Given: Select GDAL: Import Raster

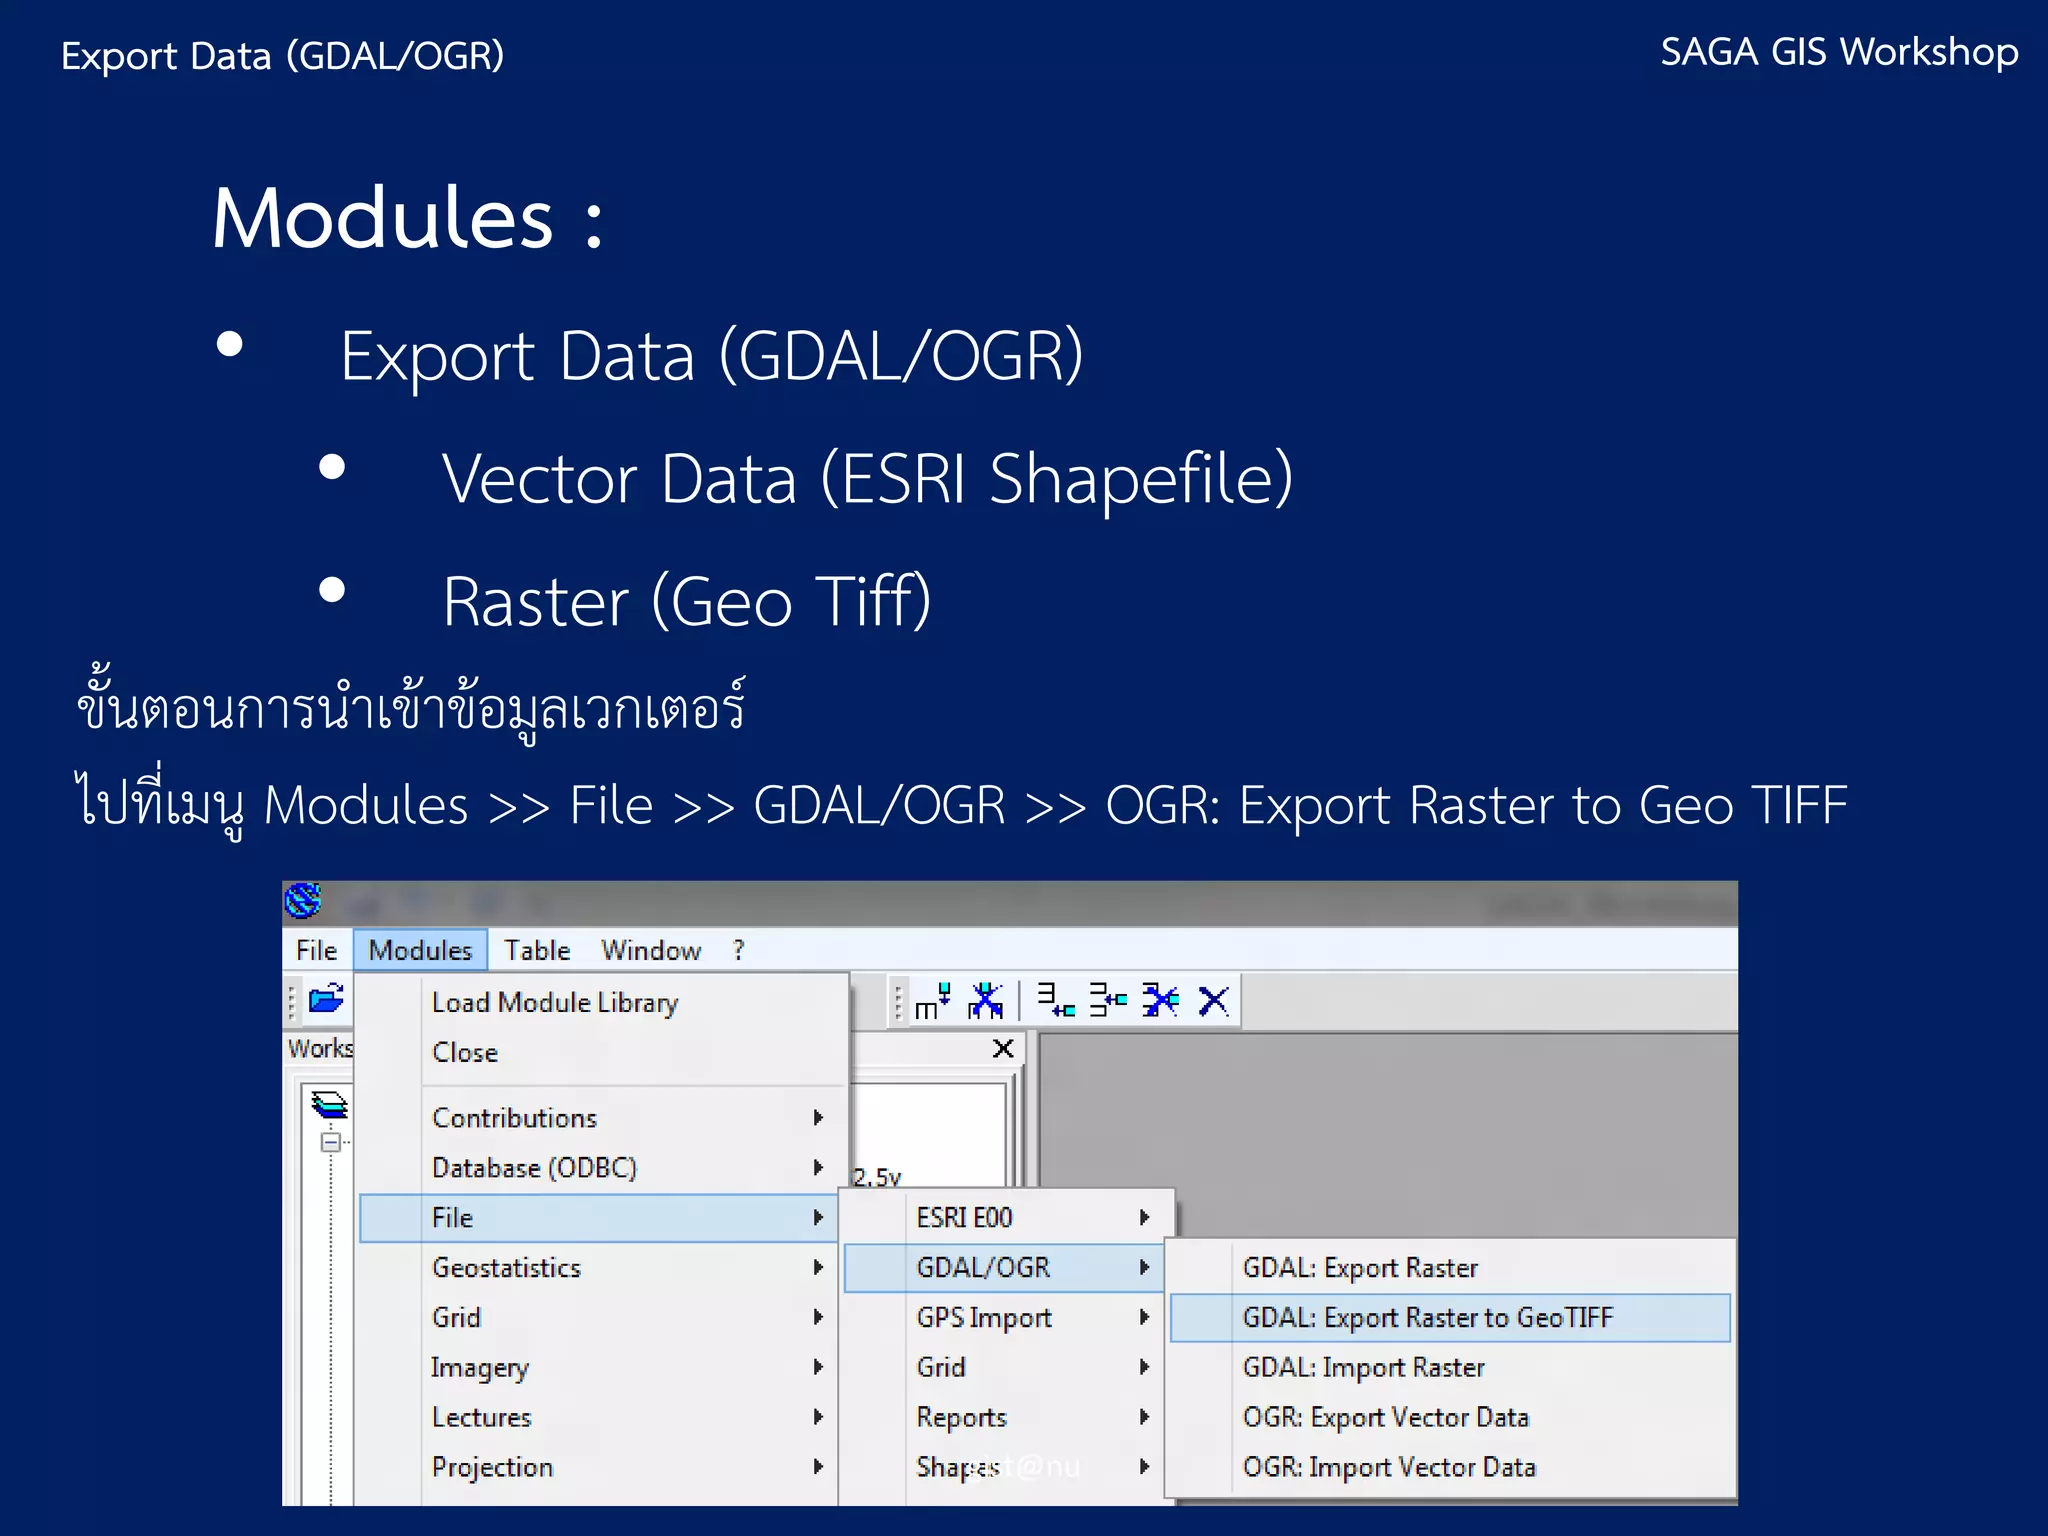Looking at the screenshot, I should tap(1450, 1368).
